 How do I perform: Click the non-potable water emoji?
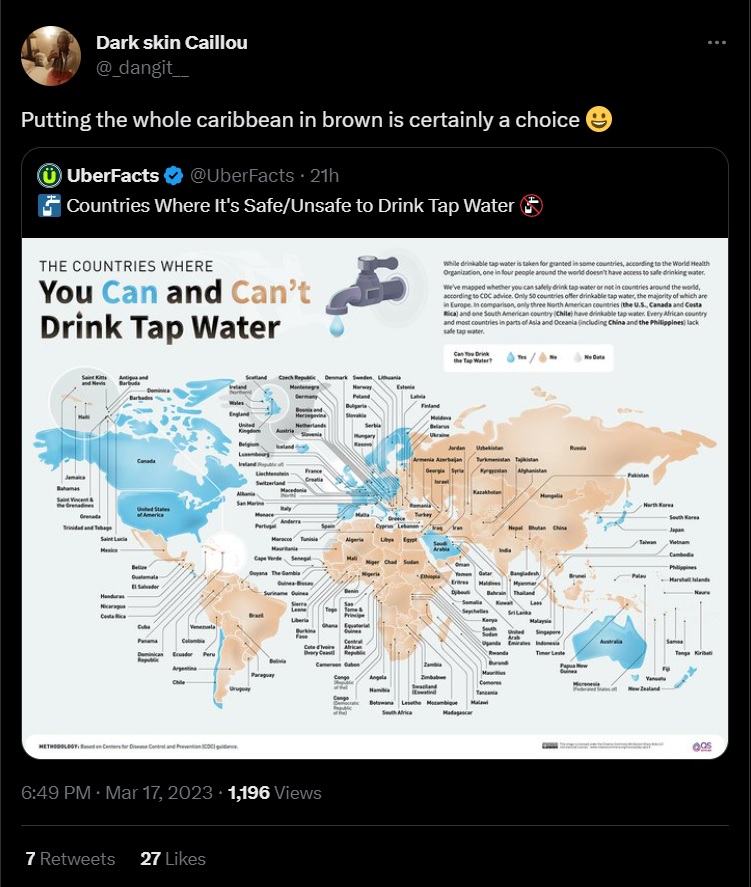(532, 206)
